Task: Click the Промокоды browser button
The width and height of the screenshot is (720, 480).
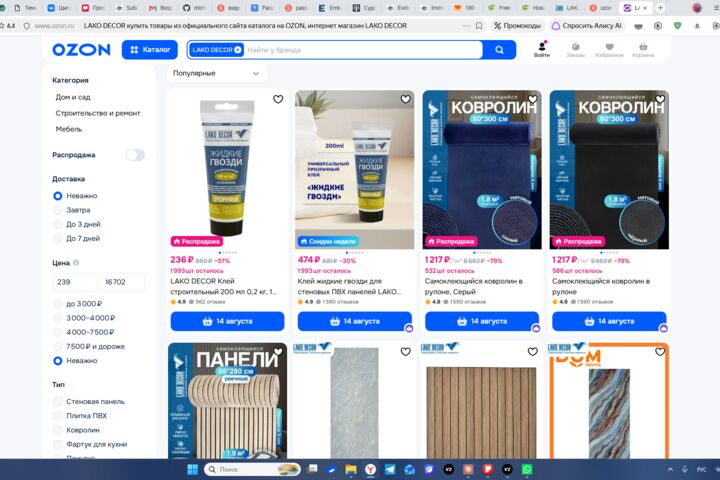Action: point(518,26)
